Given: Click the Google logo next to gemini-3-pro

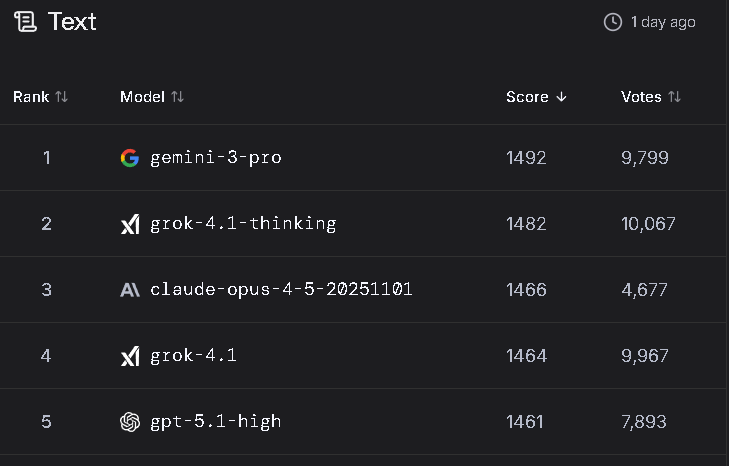Looking at the screenshot, I should coord(130,158).
